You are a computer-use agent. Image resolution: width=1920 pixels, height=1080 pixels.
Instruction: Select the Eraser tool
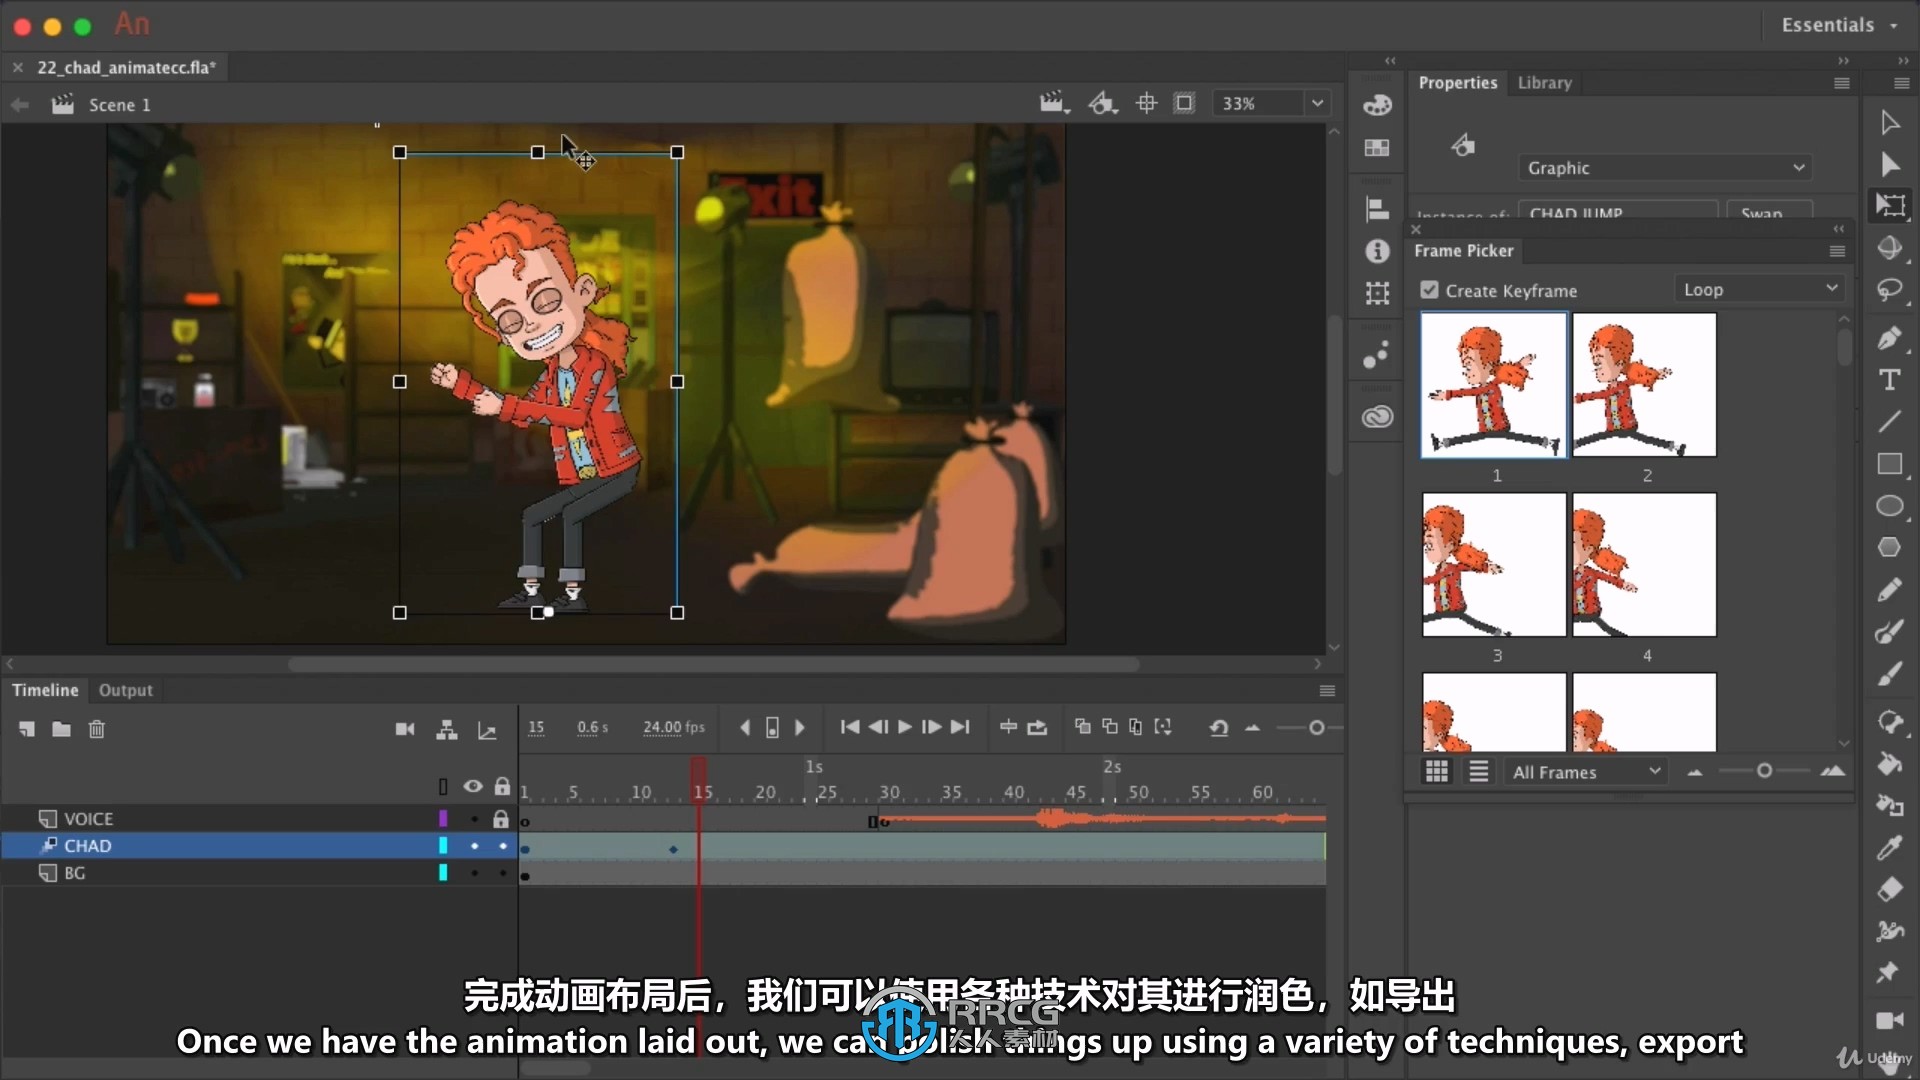[x=1889, y=889]
